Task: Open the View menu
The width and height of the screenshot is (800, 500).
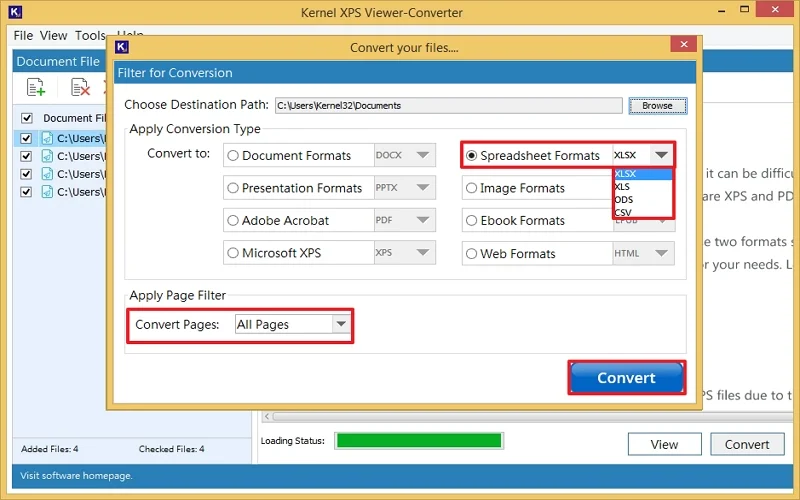Action: [x=53, y=36]
